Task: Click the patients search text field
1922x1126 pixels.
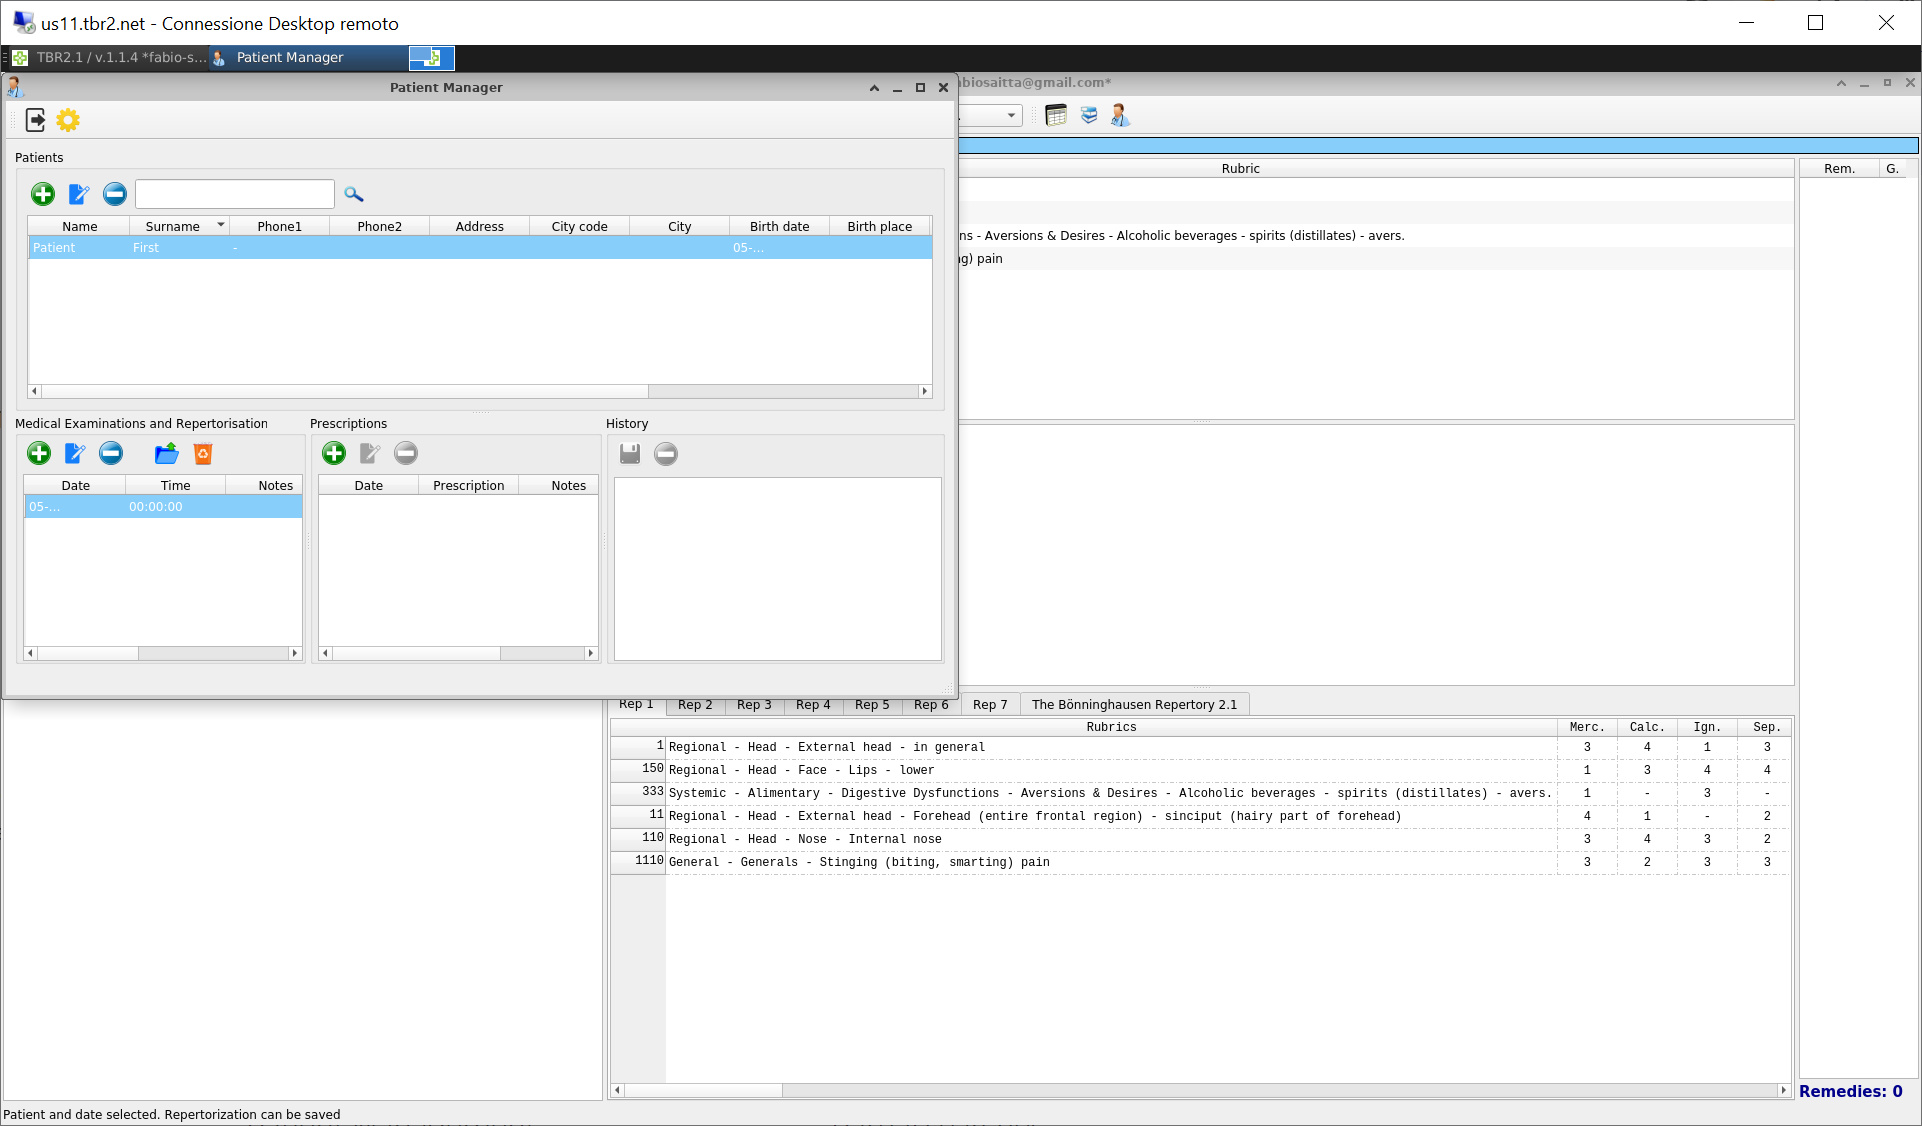Action: coord(235,194)
